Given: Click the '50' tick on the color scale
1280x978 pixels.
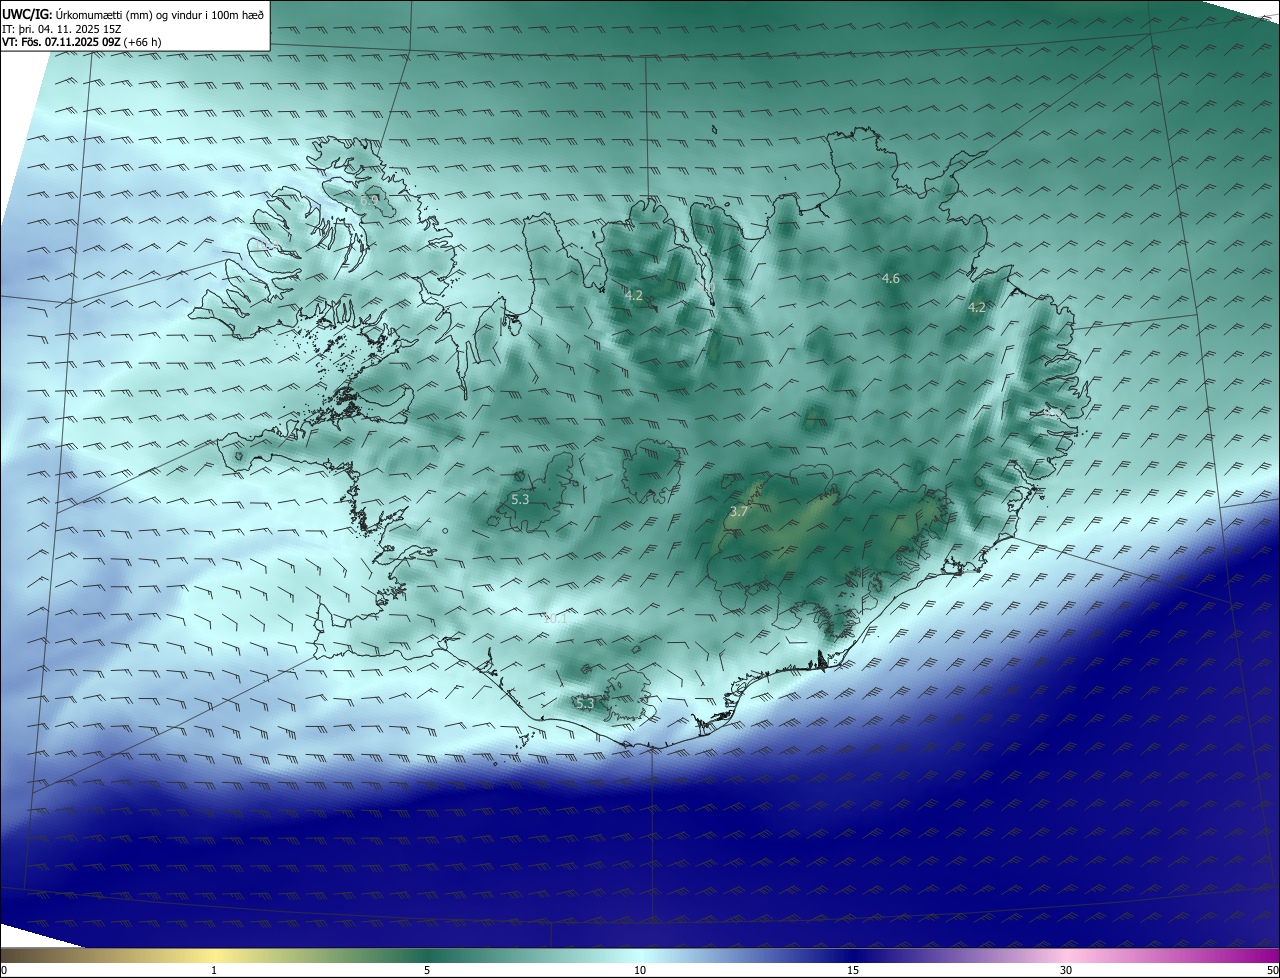Looking at the screenshot, I should click(x=1272, y=970).
